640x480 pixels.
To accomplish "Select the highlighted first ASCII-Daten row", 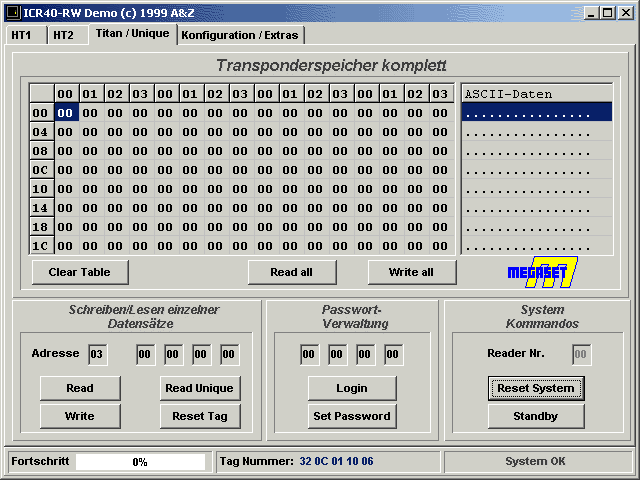I will click(x=537, y=112).
